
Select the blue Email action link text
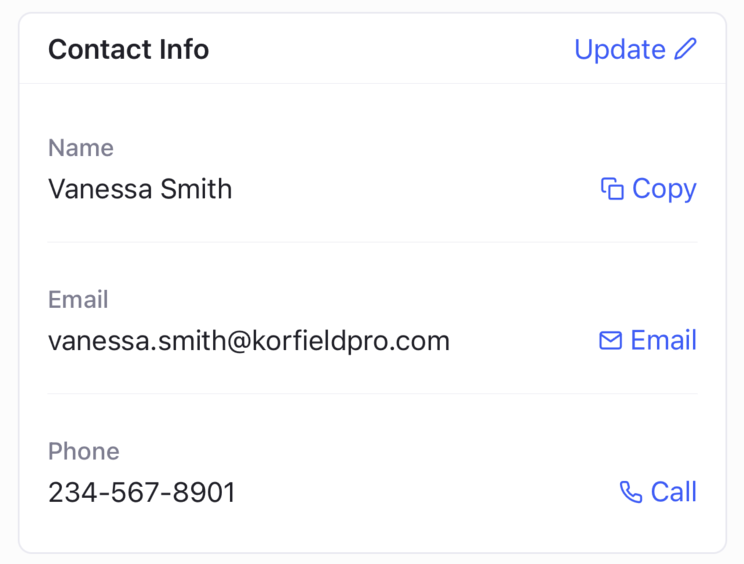[663, 341]
